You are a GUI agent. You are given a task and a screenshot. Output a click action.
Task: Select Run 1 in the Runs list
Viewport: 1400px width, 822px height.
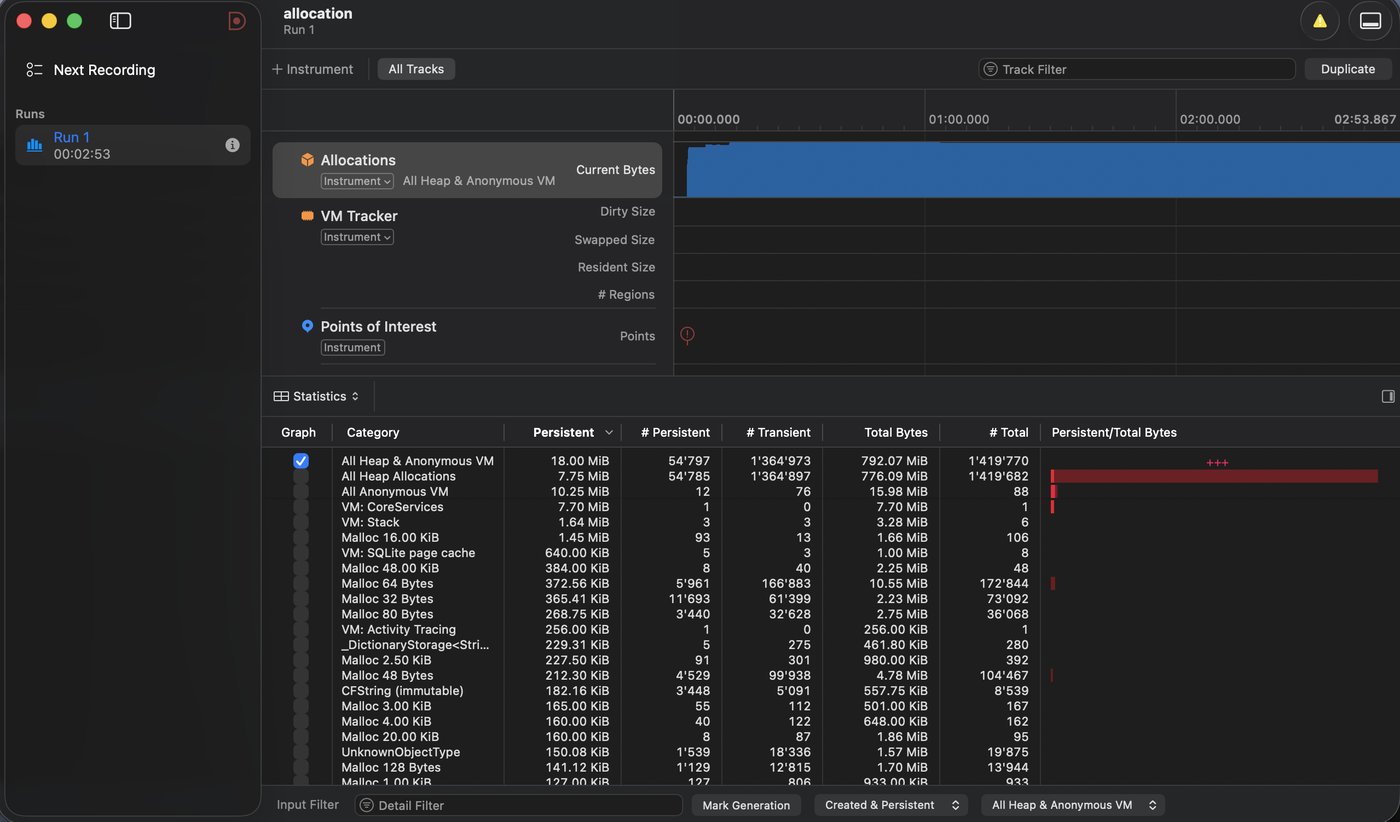click(x=133, y=145)
